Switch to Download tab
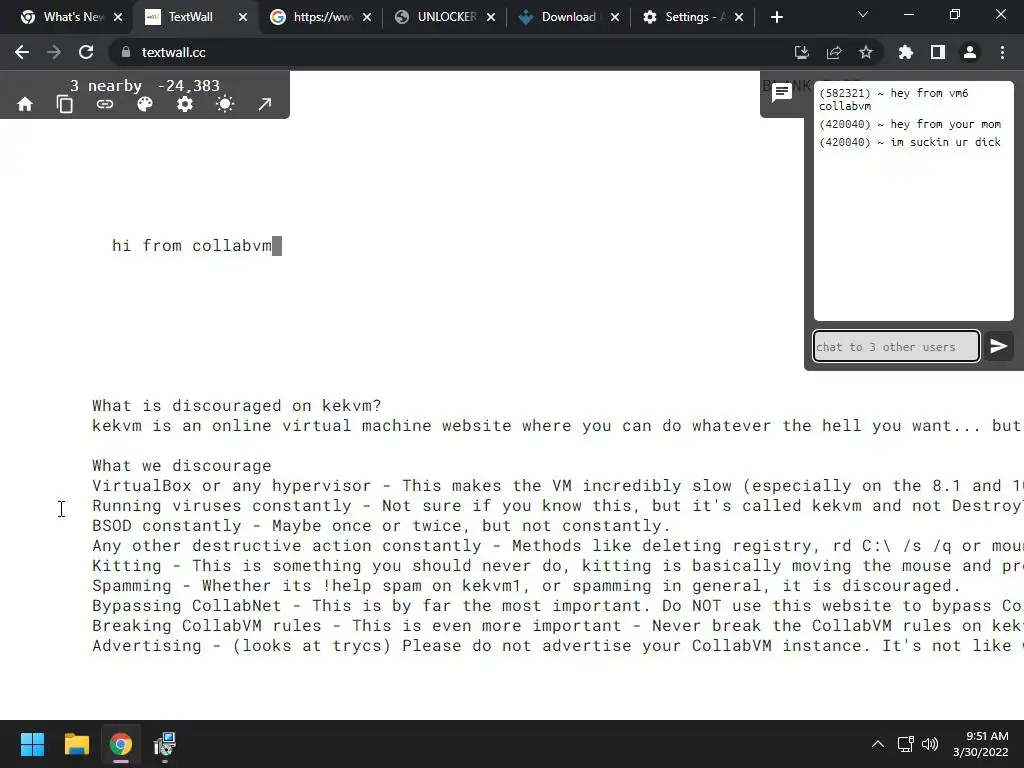The height and width of the screenshot is (768, 1024). tap(567, 17)
